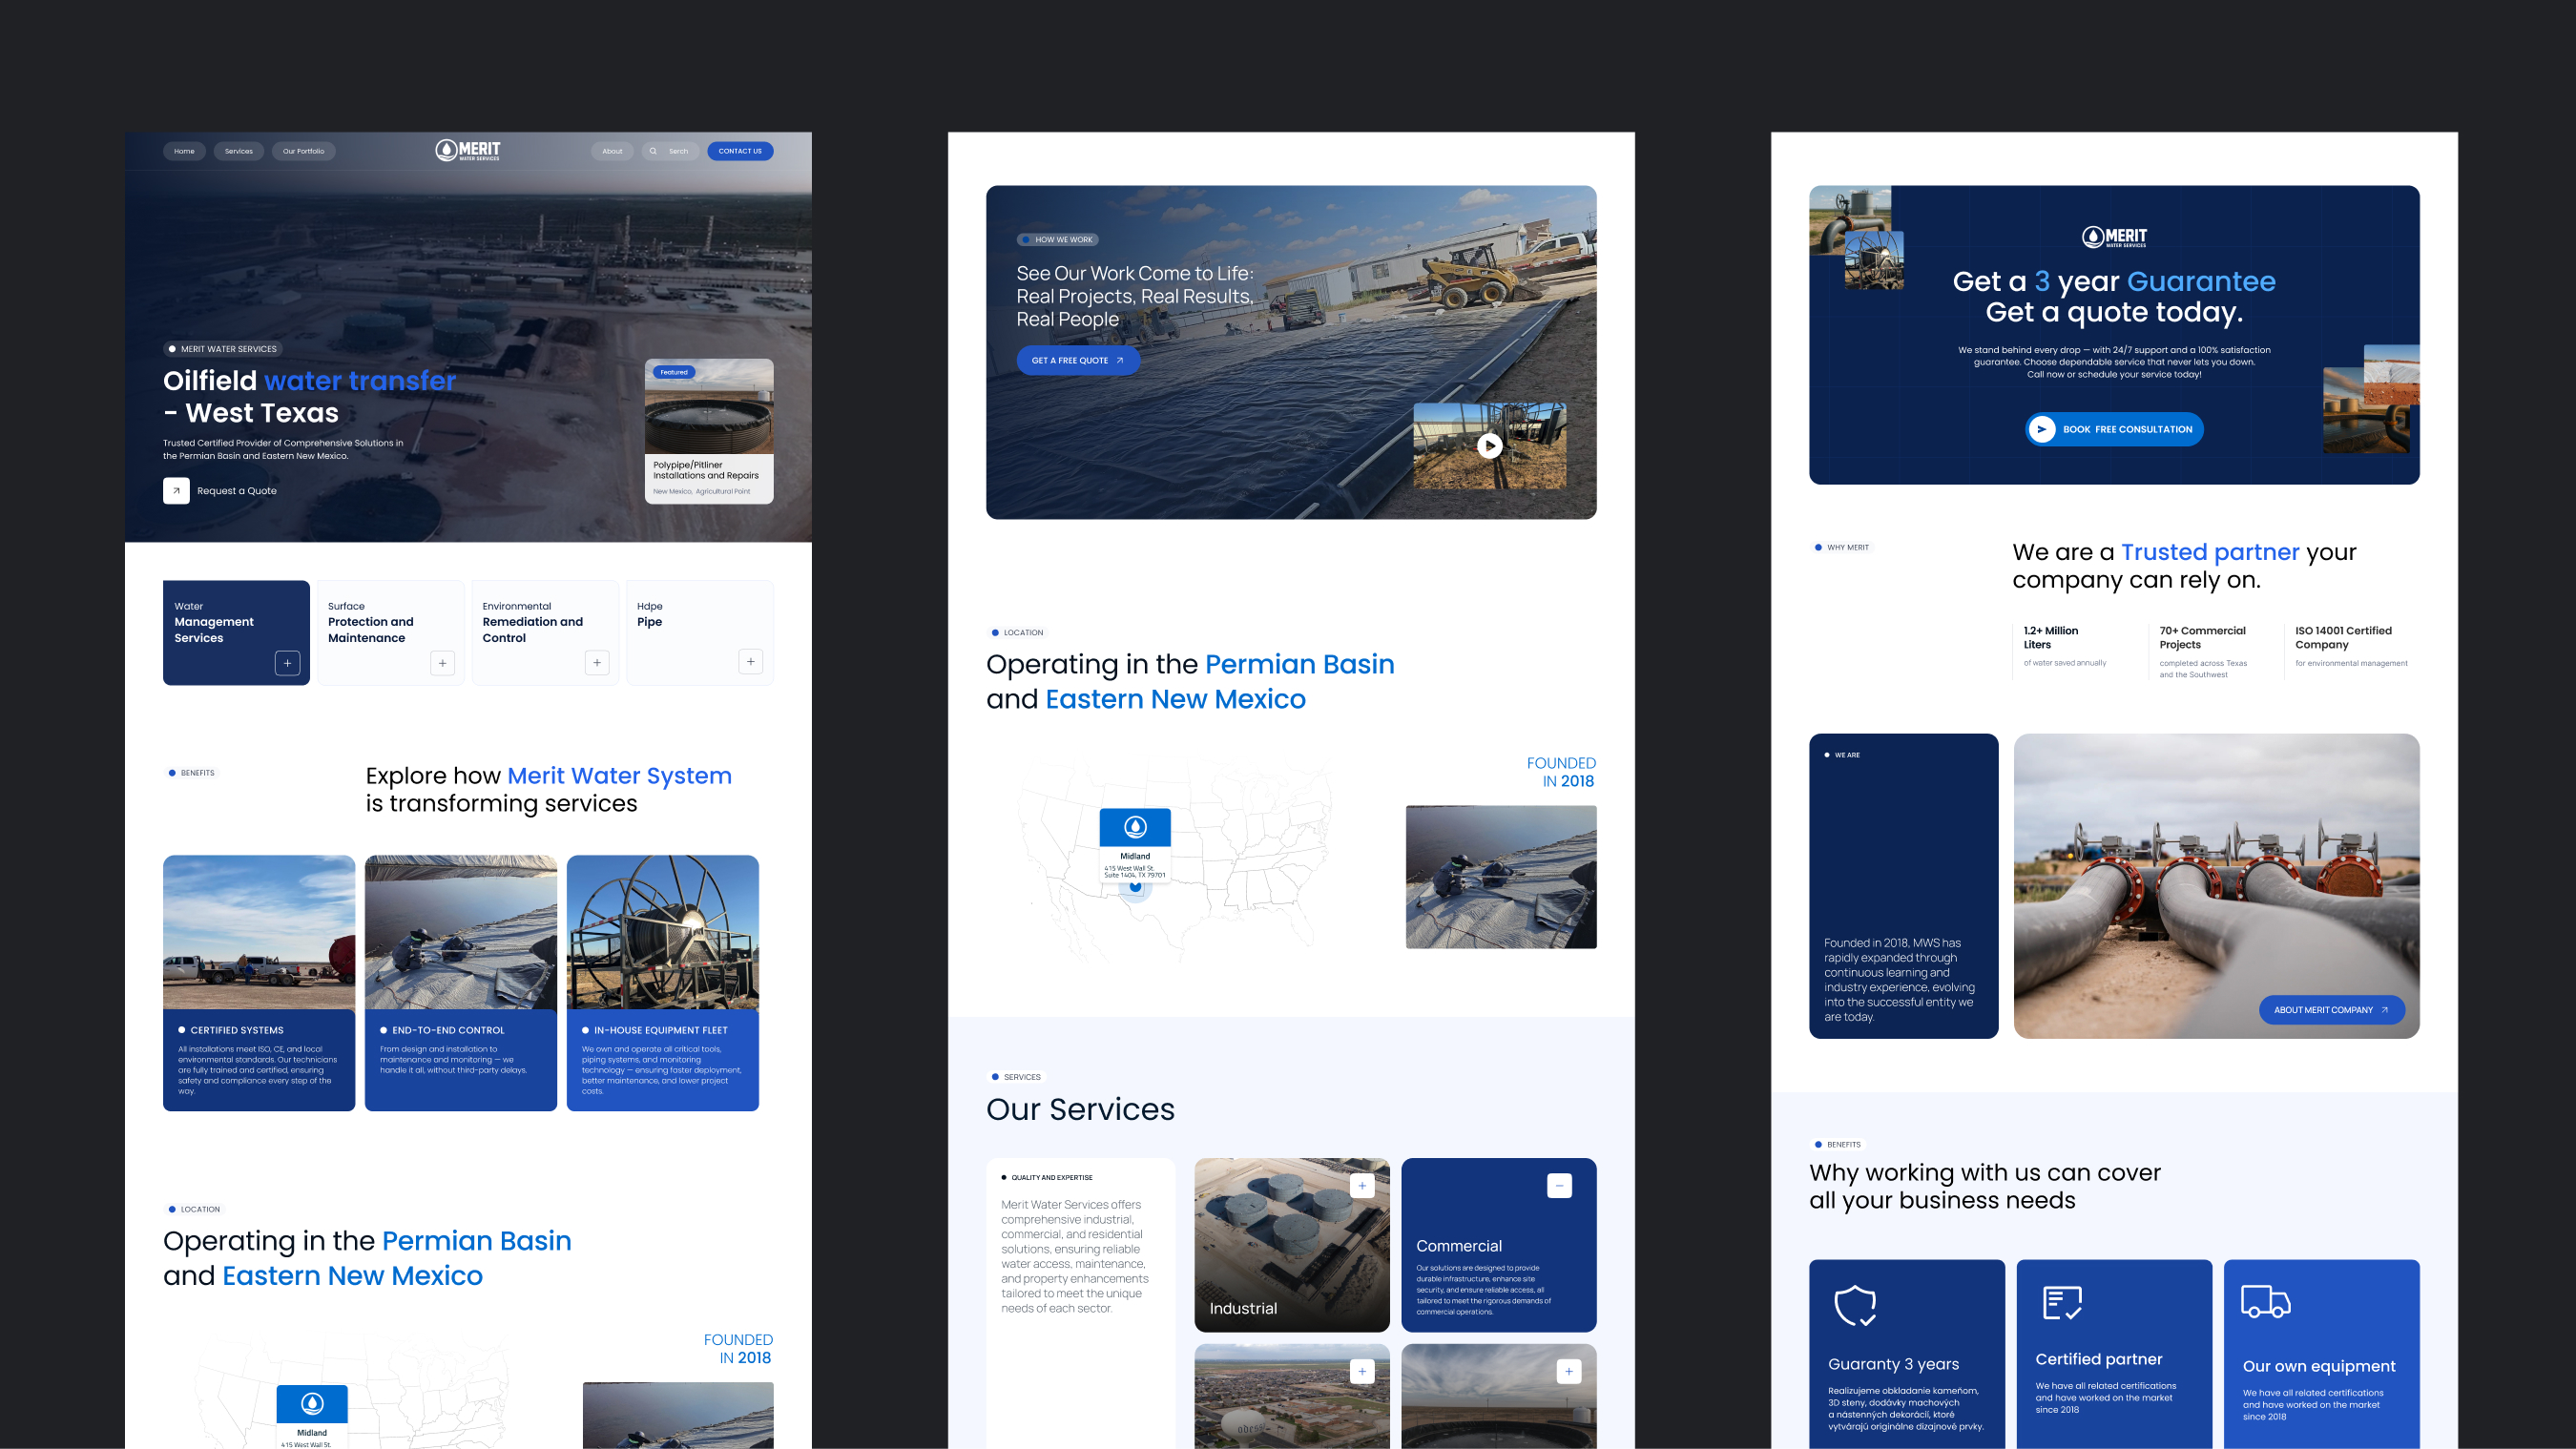Viewport: 2576px width, 1449px height.
Task: Click the play icon on the work video
Action: (1489, 447)
